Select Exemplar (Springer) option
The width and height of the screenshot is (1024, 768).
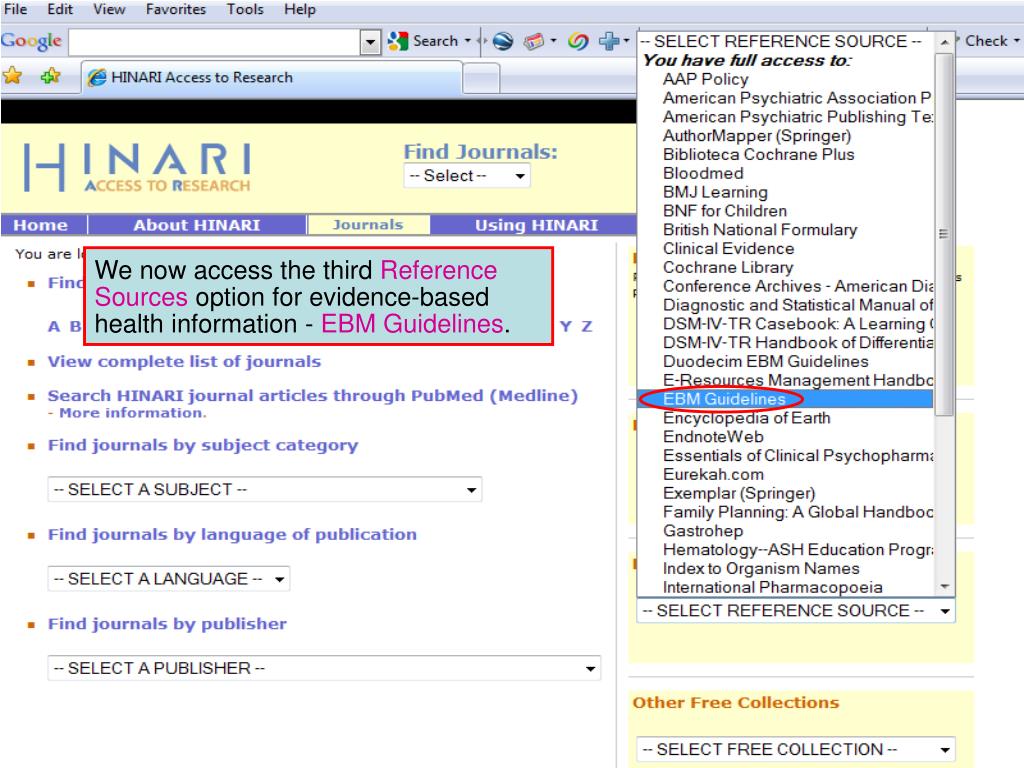click(785, 493)
